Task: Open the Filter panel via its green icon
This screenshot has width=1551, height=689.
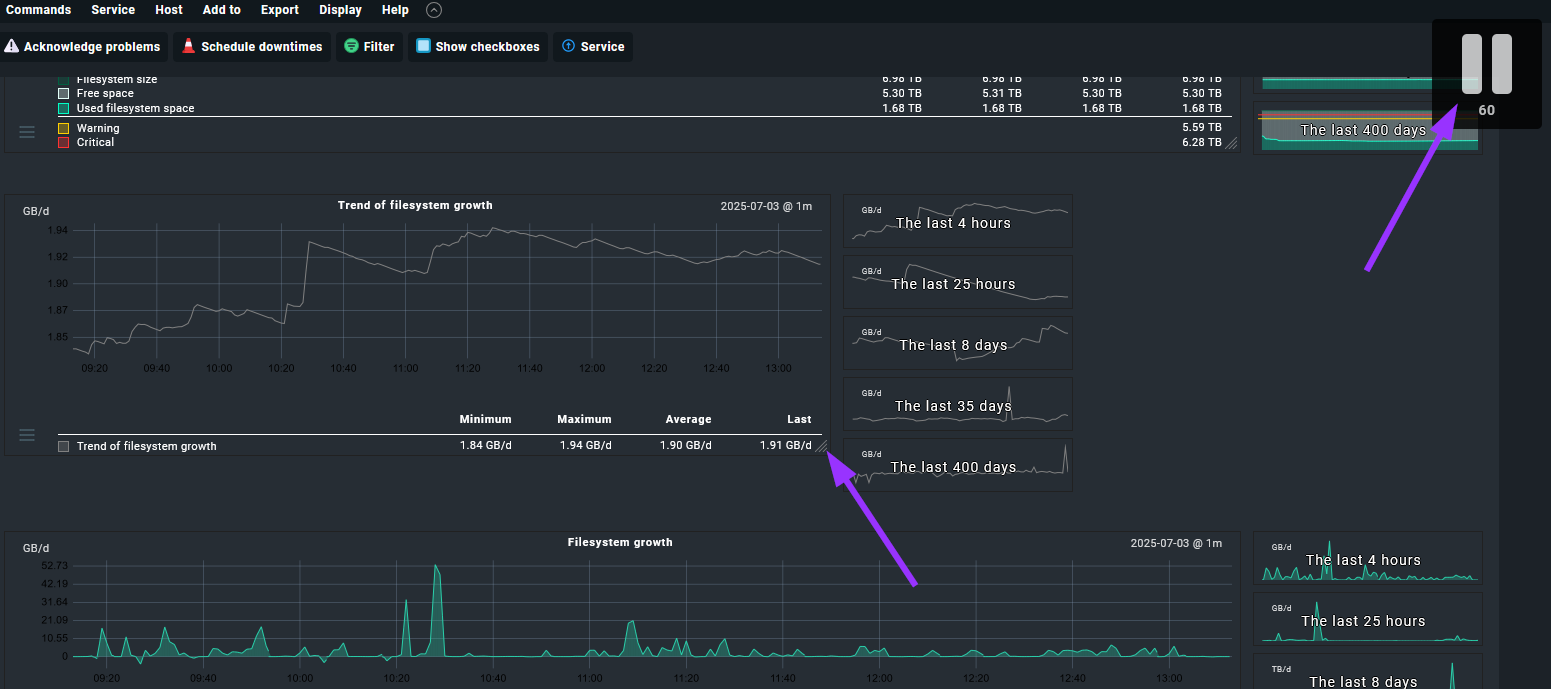Action: click(351, 47)
